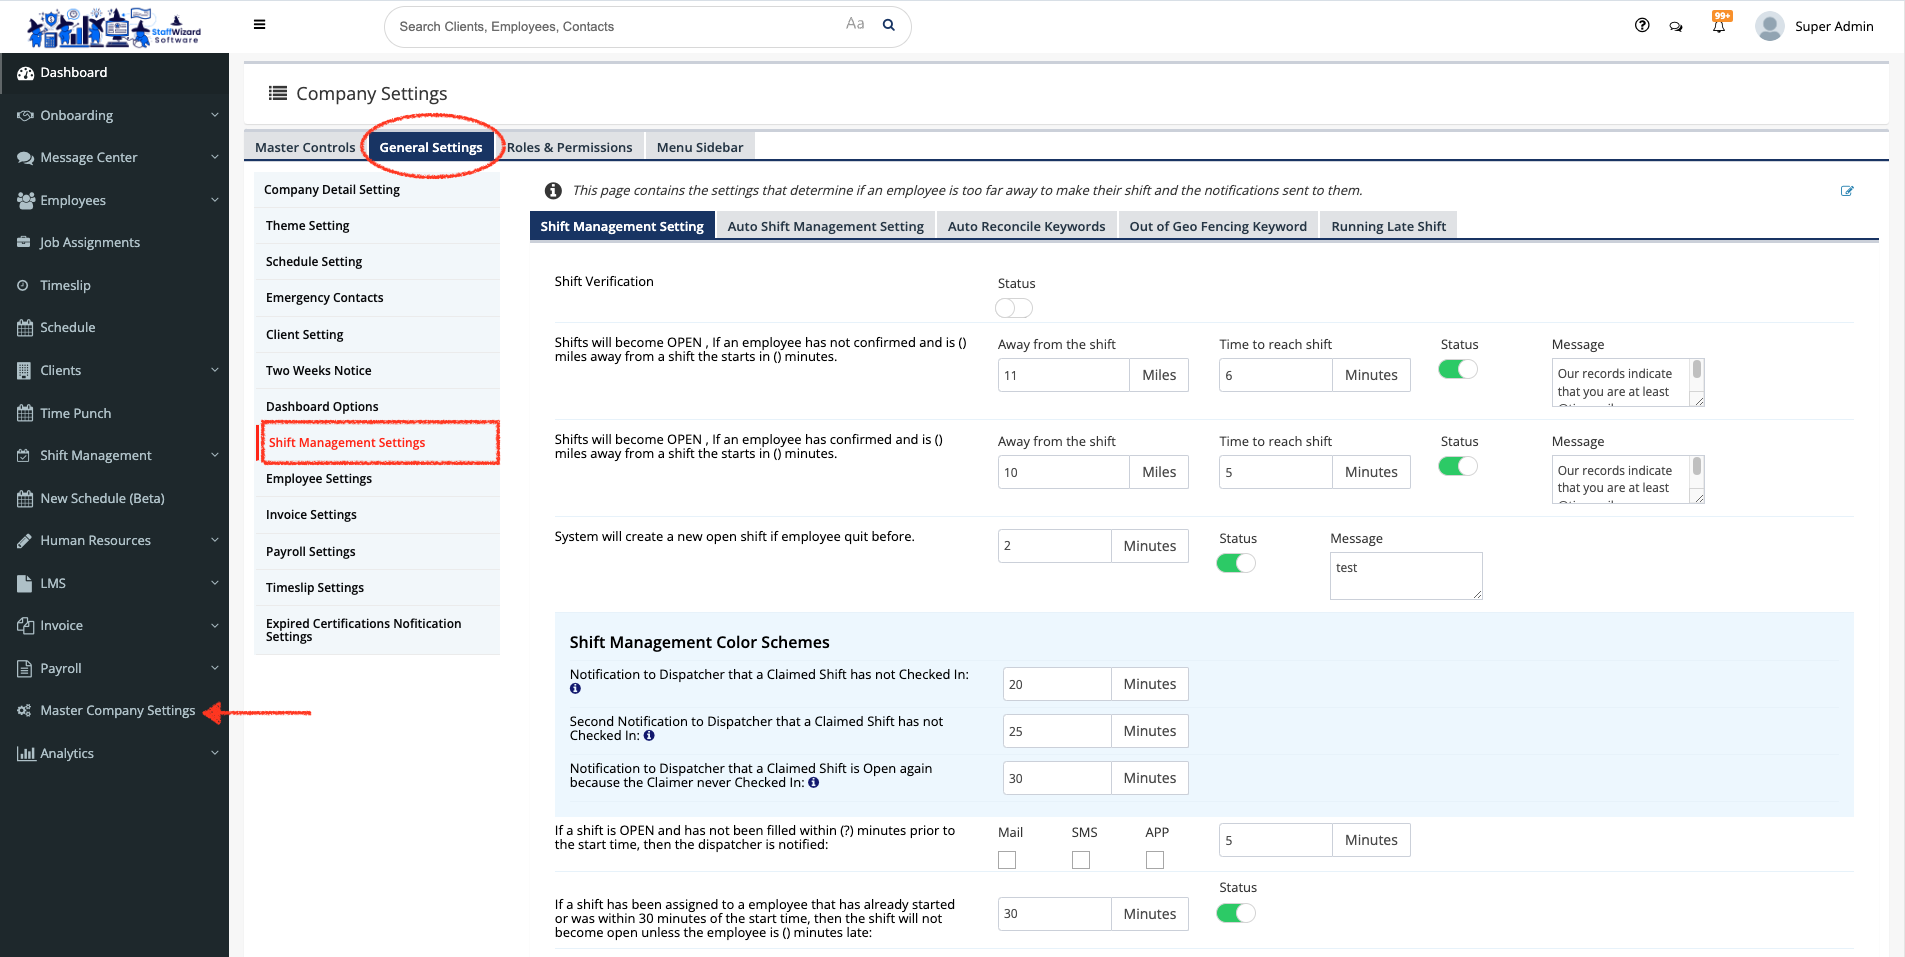This screenshot has width=1905, height=957.
Task: Click the Timeslip clock icon
Action: pos(24,286)
